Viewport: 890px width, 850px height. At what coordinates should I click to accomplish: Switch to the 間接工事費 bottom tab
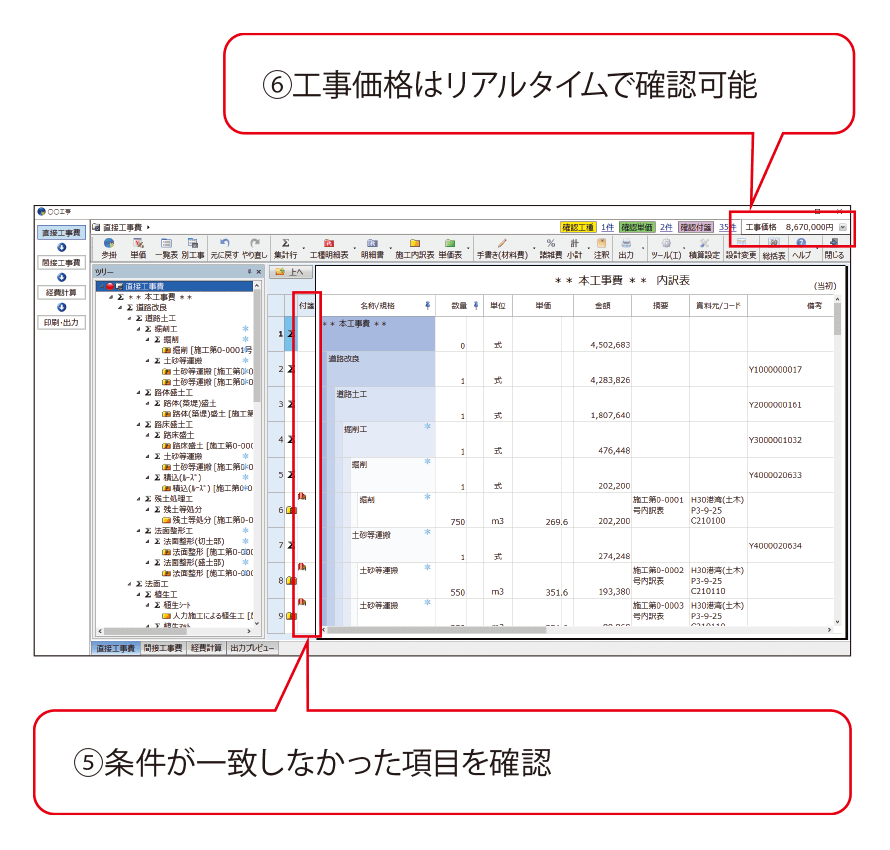click(x=163, y=648)
